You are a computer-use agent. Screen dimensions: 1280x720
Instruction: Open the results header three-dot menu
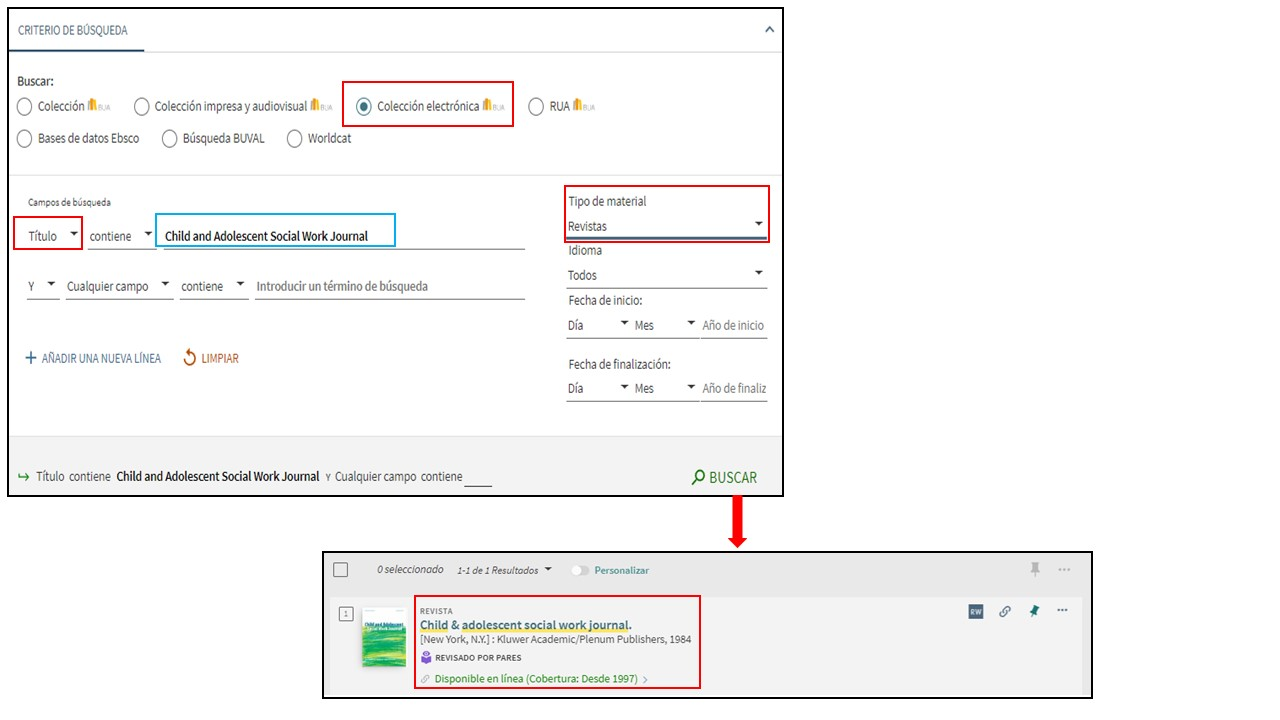(x=1064, y=569)
